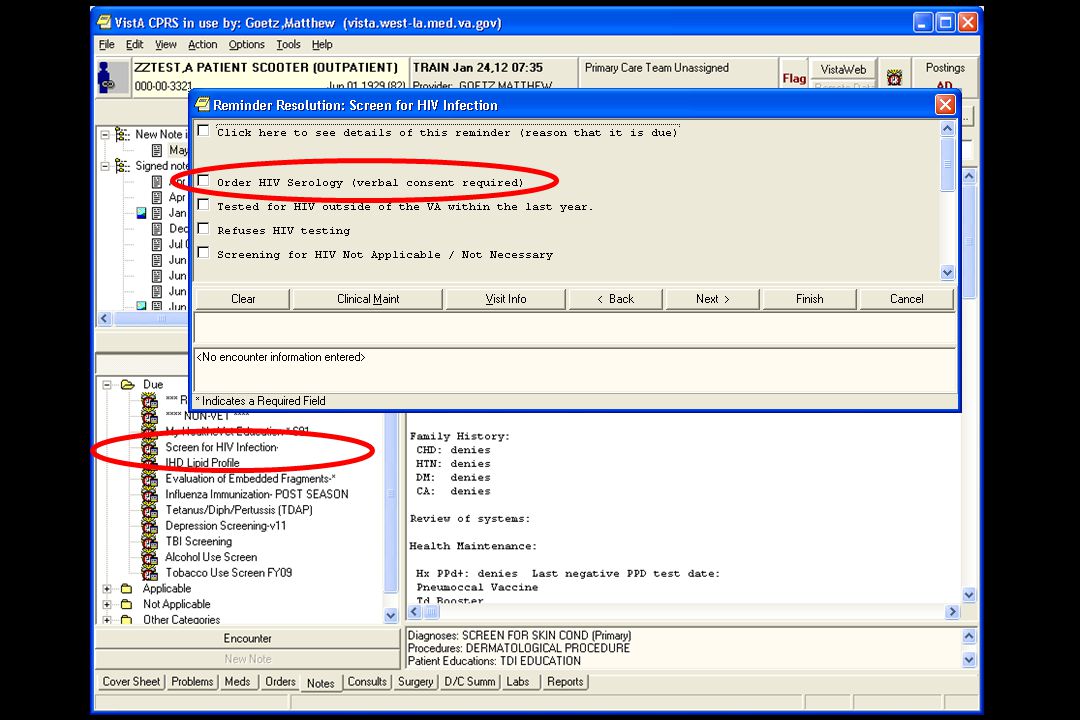Open Clinical Maint for this reminder
Viewport: 1080px width, 720px height.
tap(368, 299)
